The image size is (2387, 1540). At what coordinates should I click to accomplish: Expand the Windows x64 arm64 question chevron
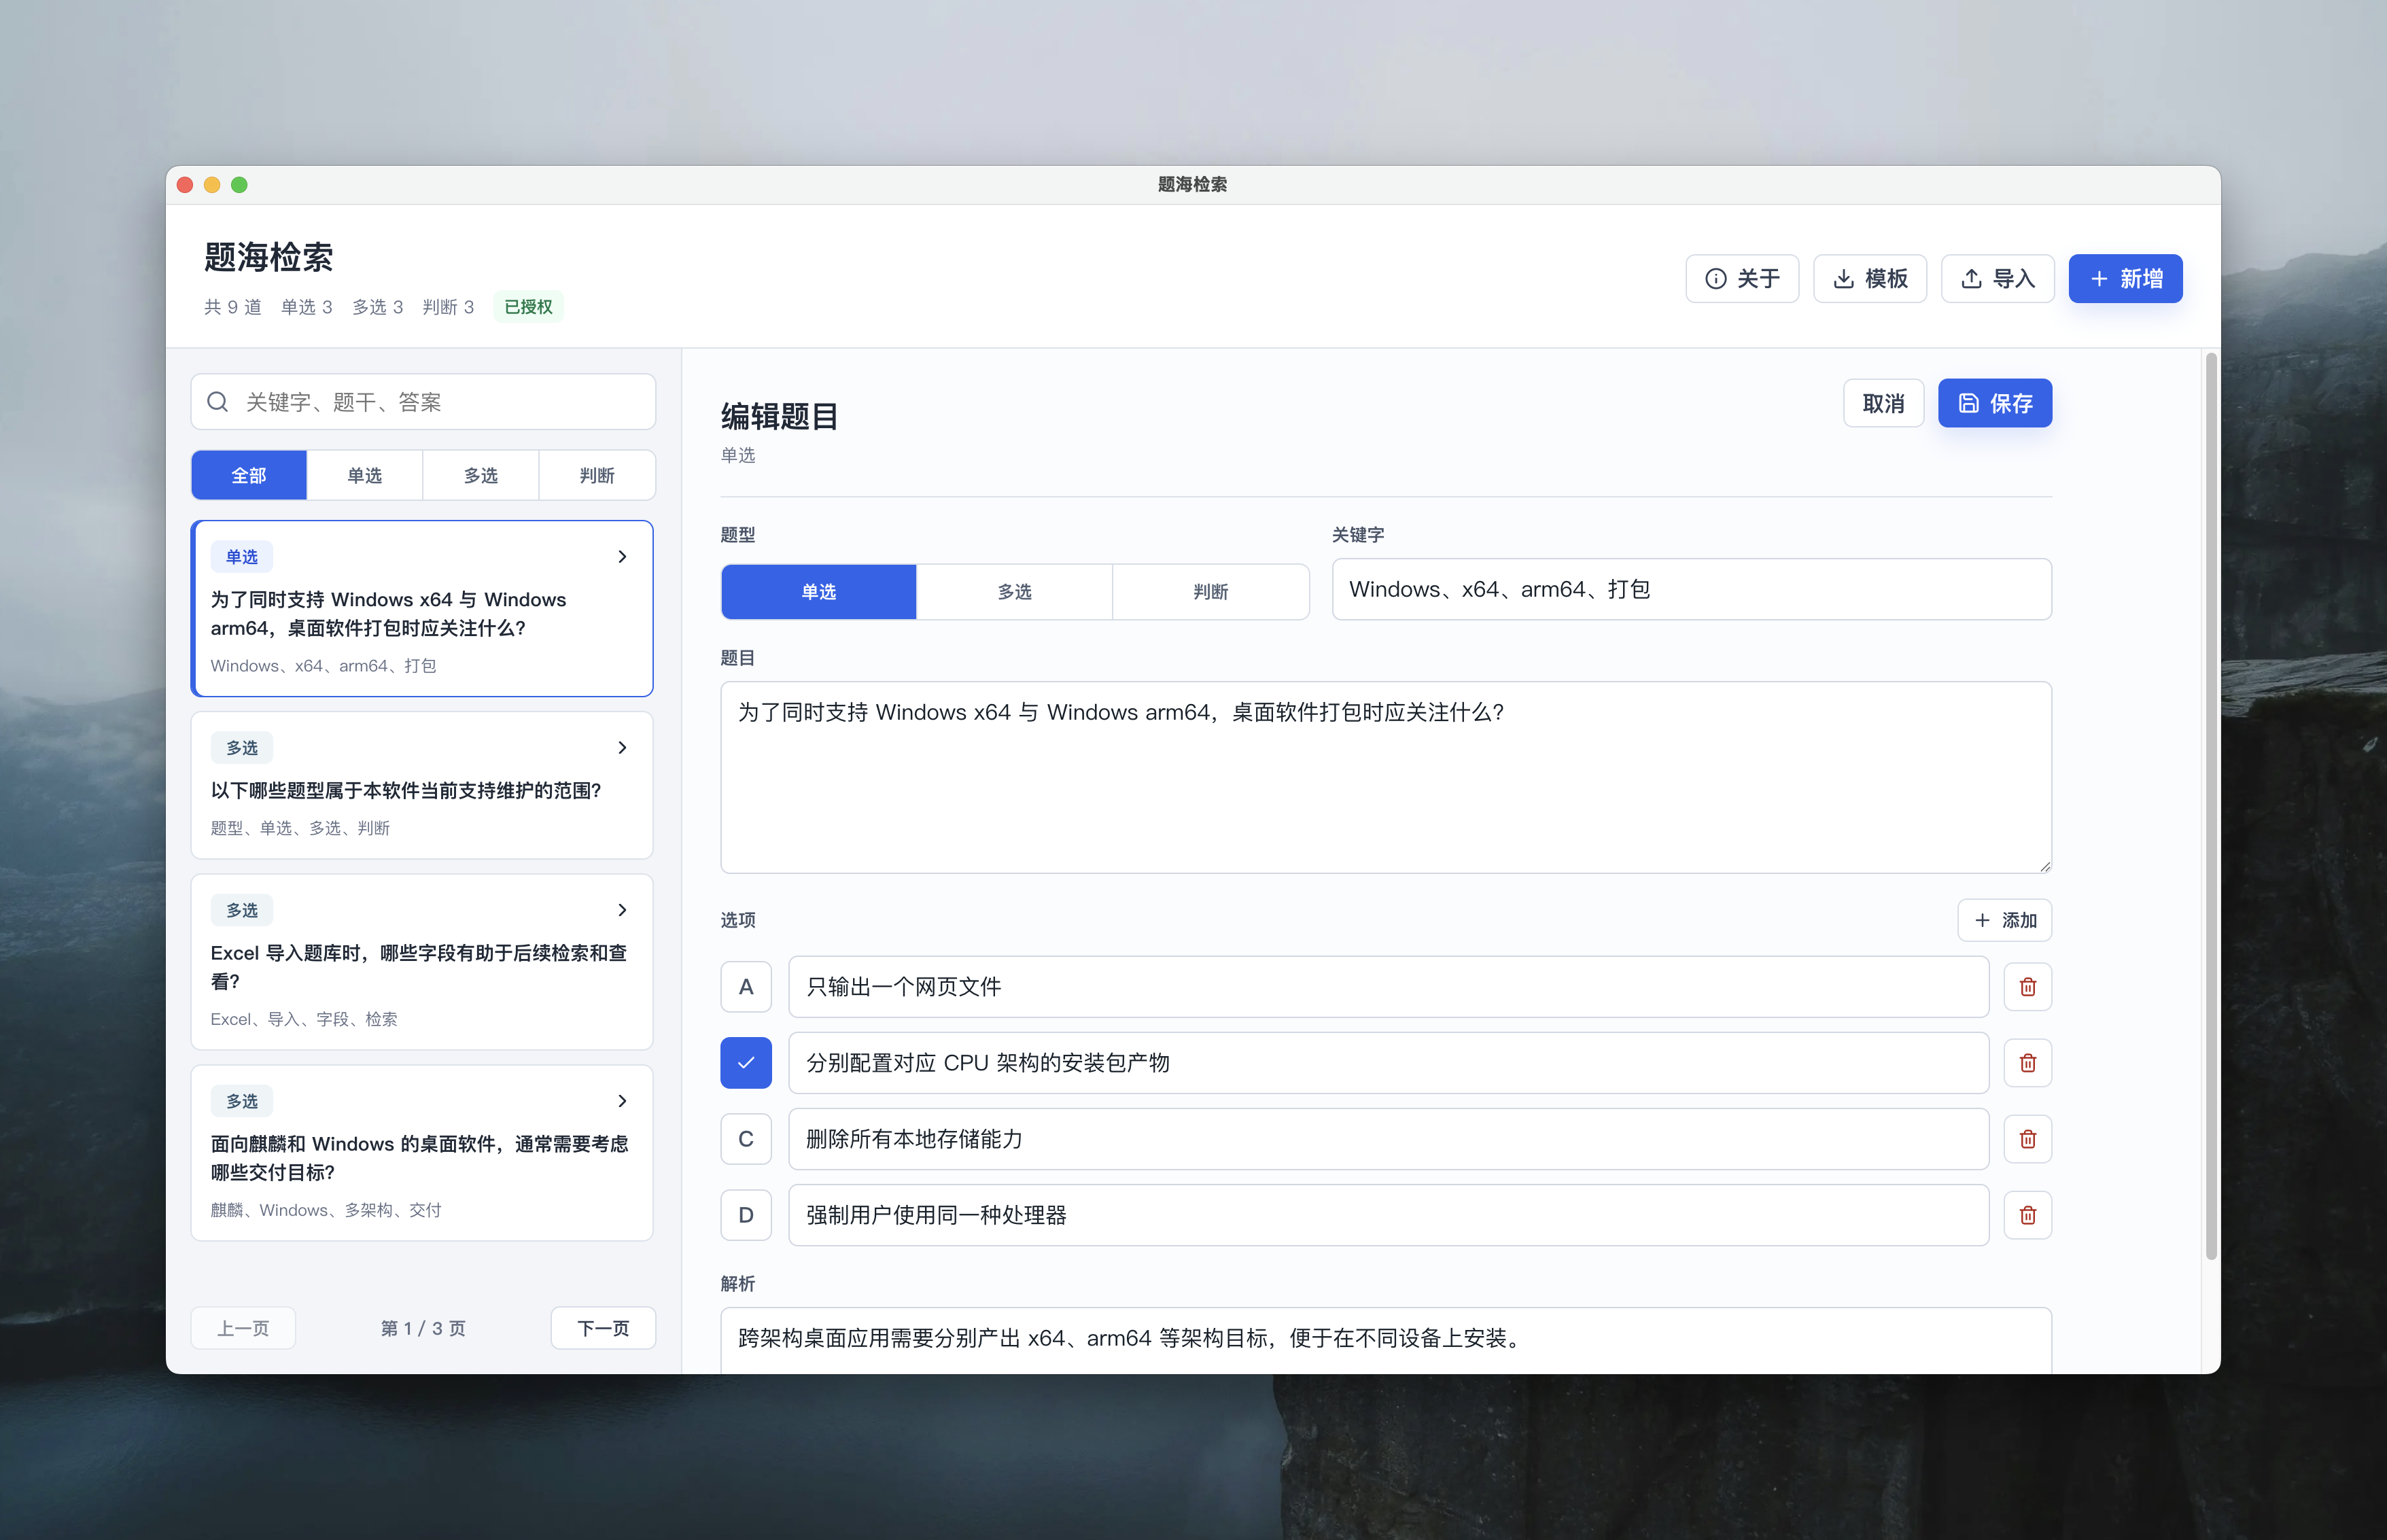tap(622, 556)
